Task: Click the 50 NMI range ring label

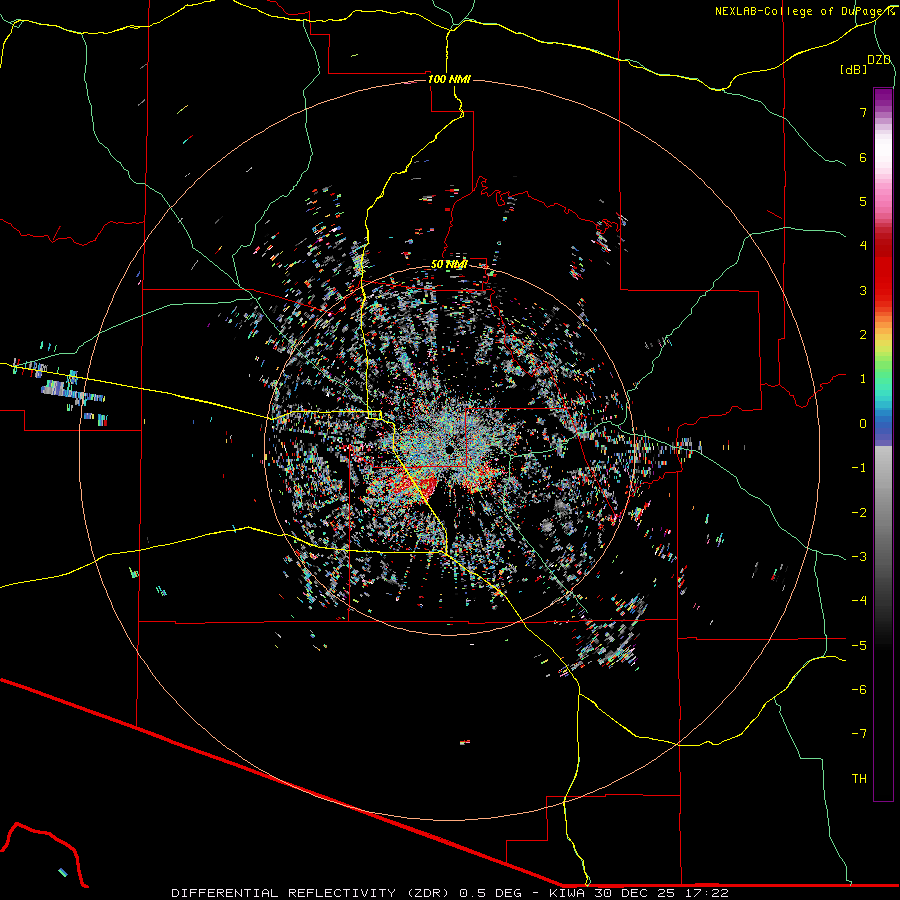Action: point(449,265)
